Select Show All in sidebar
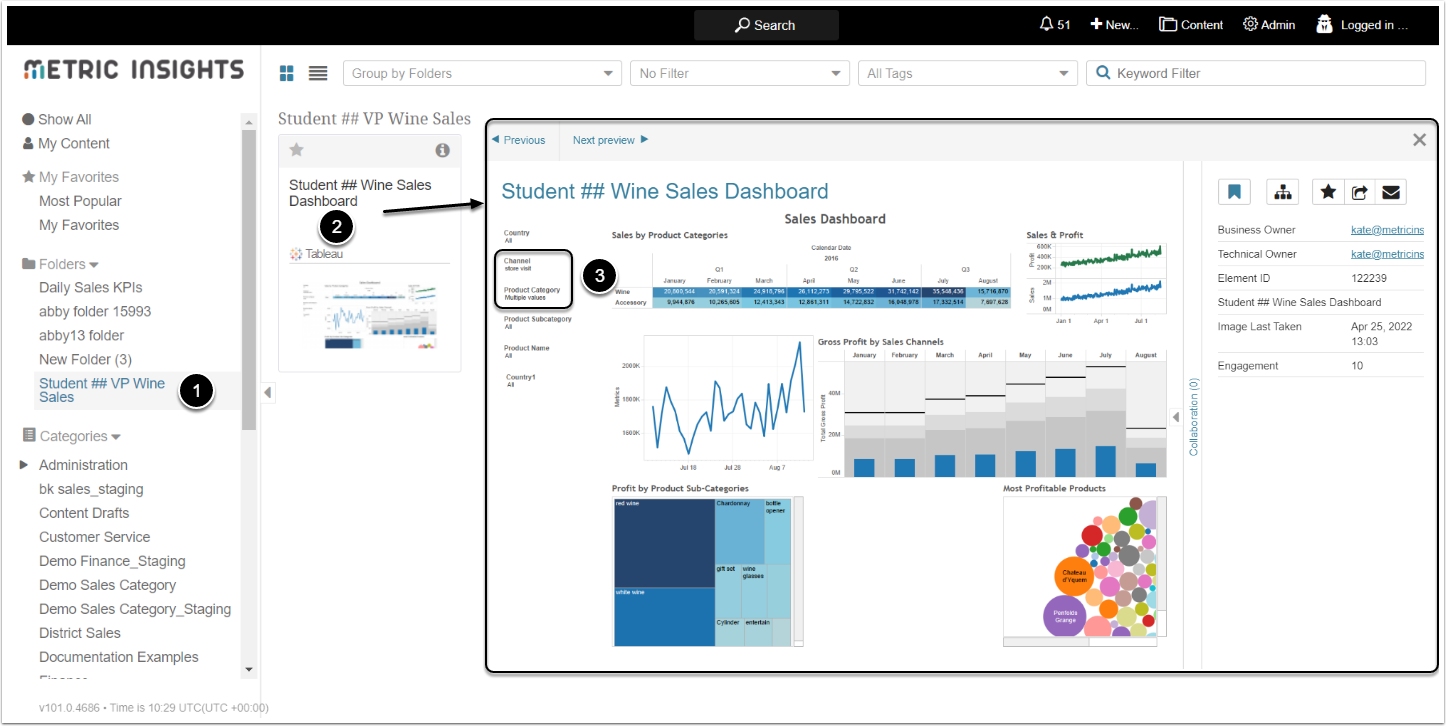This screenshot has width=1446, height=726. [57, 119]
